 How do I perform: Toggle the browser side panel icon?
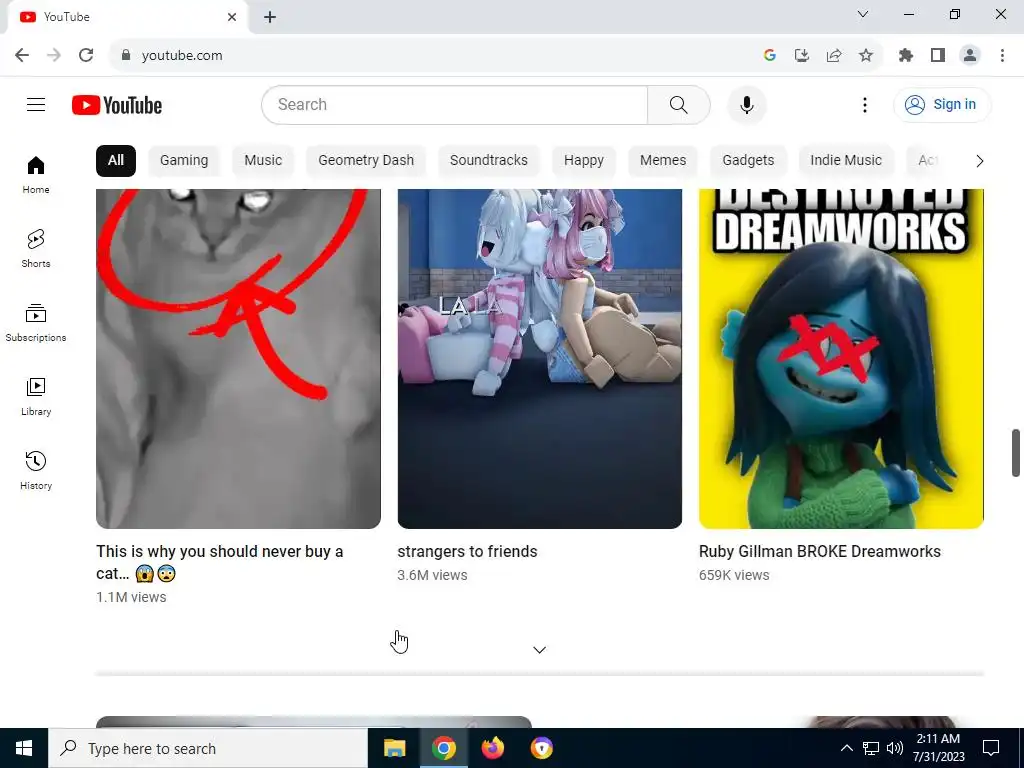click(x=938, y=56)
